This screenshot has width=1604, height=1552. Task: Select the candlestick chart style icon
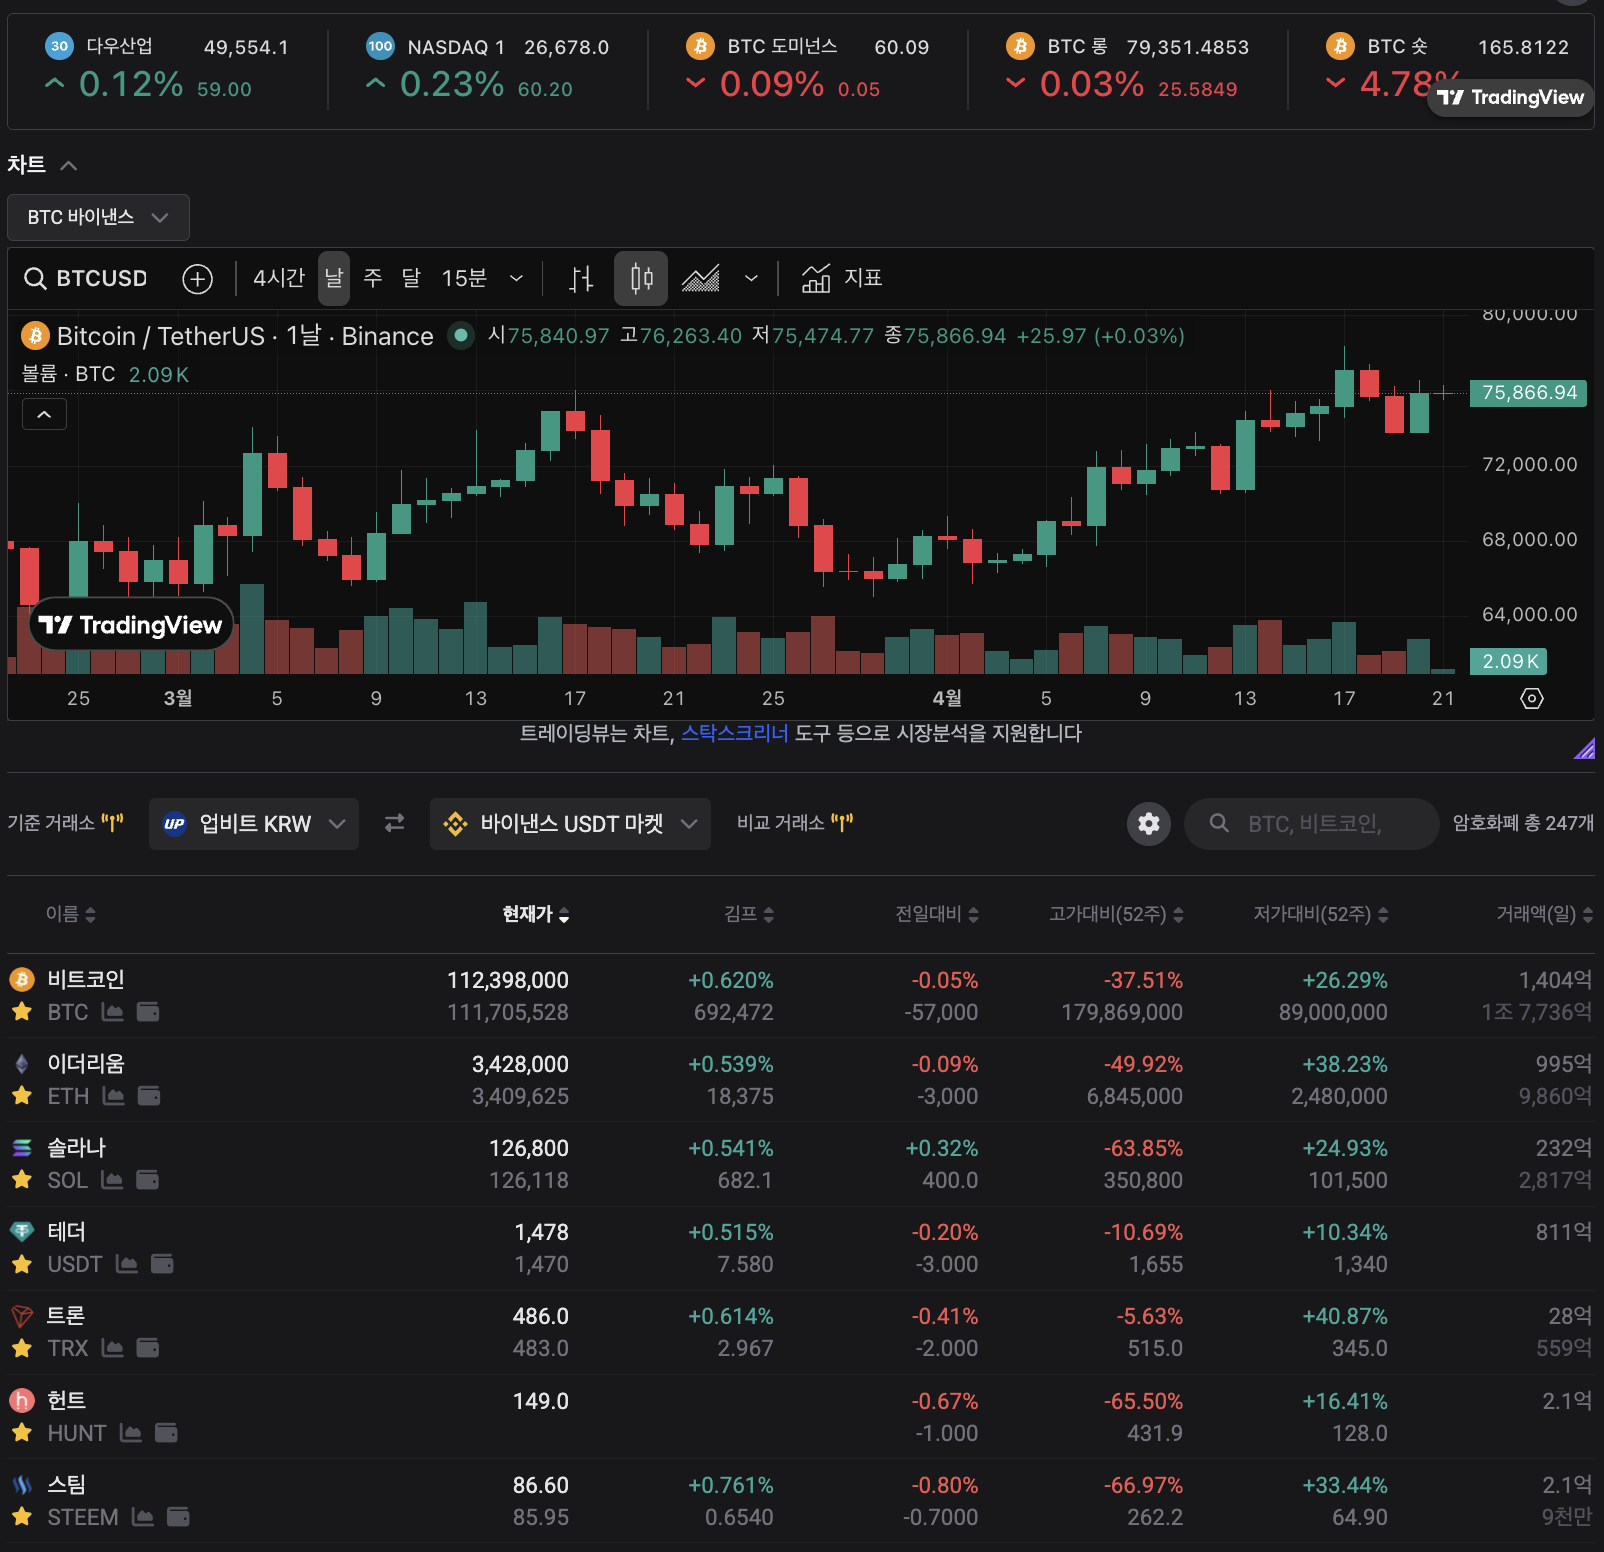[641, 279]
